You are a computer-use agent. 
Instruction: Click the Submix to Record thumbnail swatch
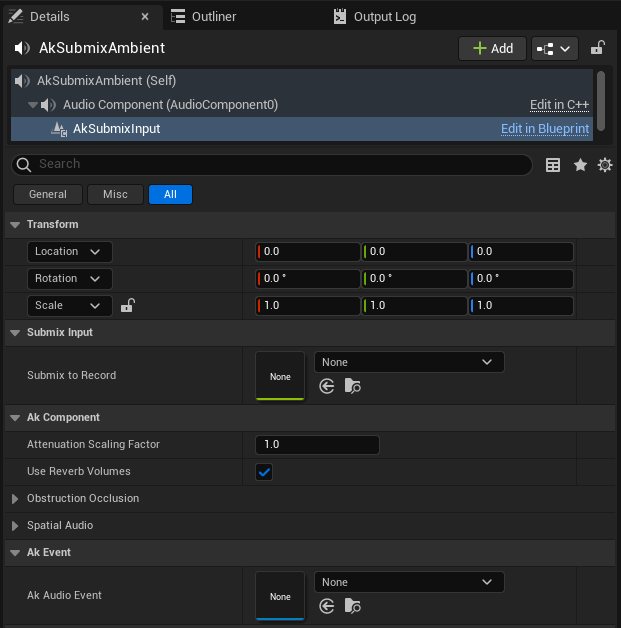[x=280, y=376]
